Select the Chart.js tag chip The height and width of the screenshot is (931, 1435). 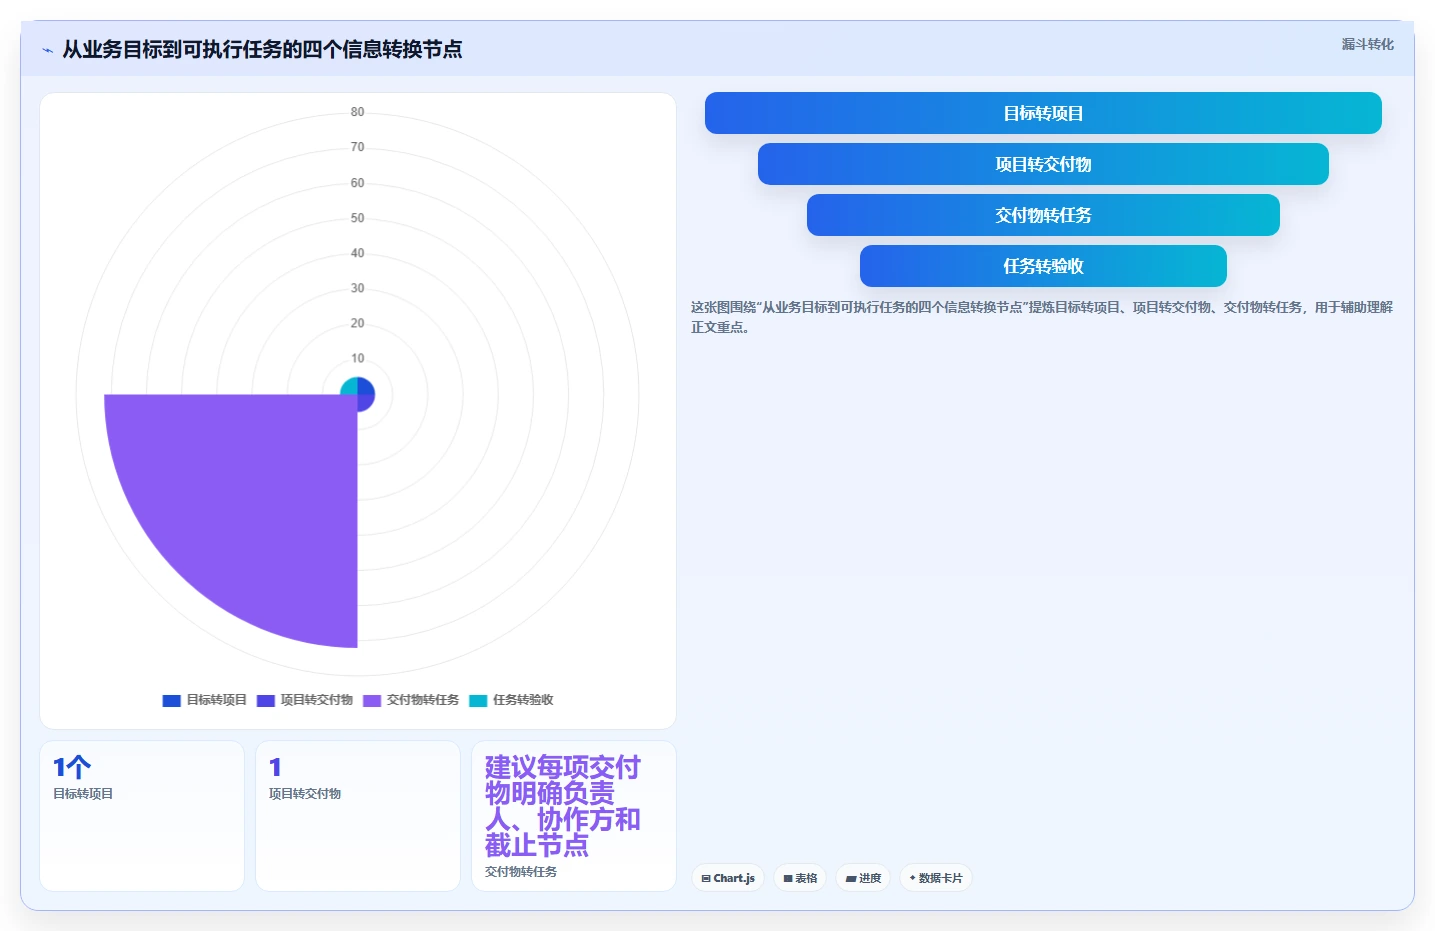click(x=728, y=878)
